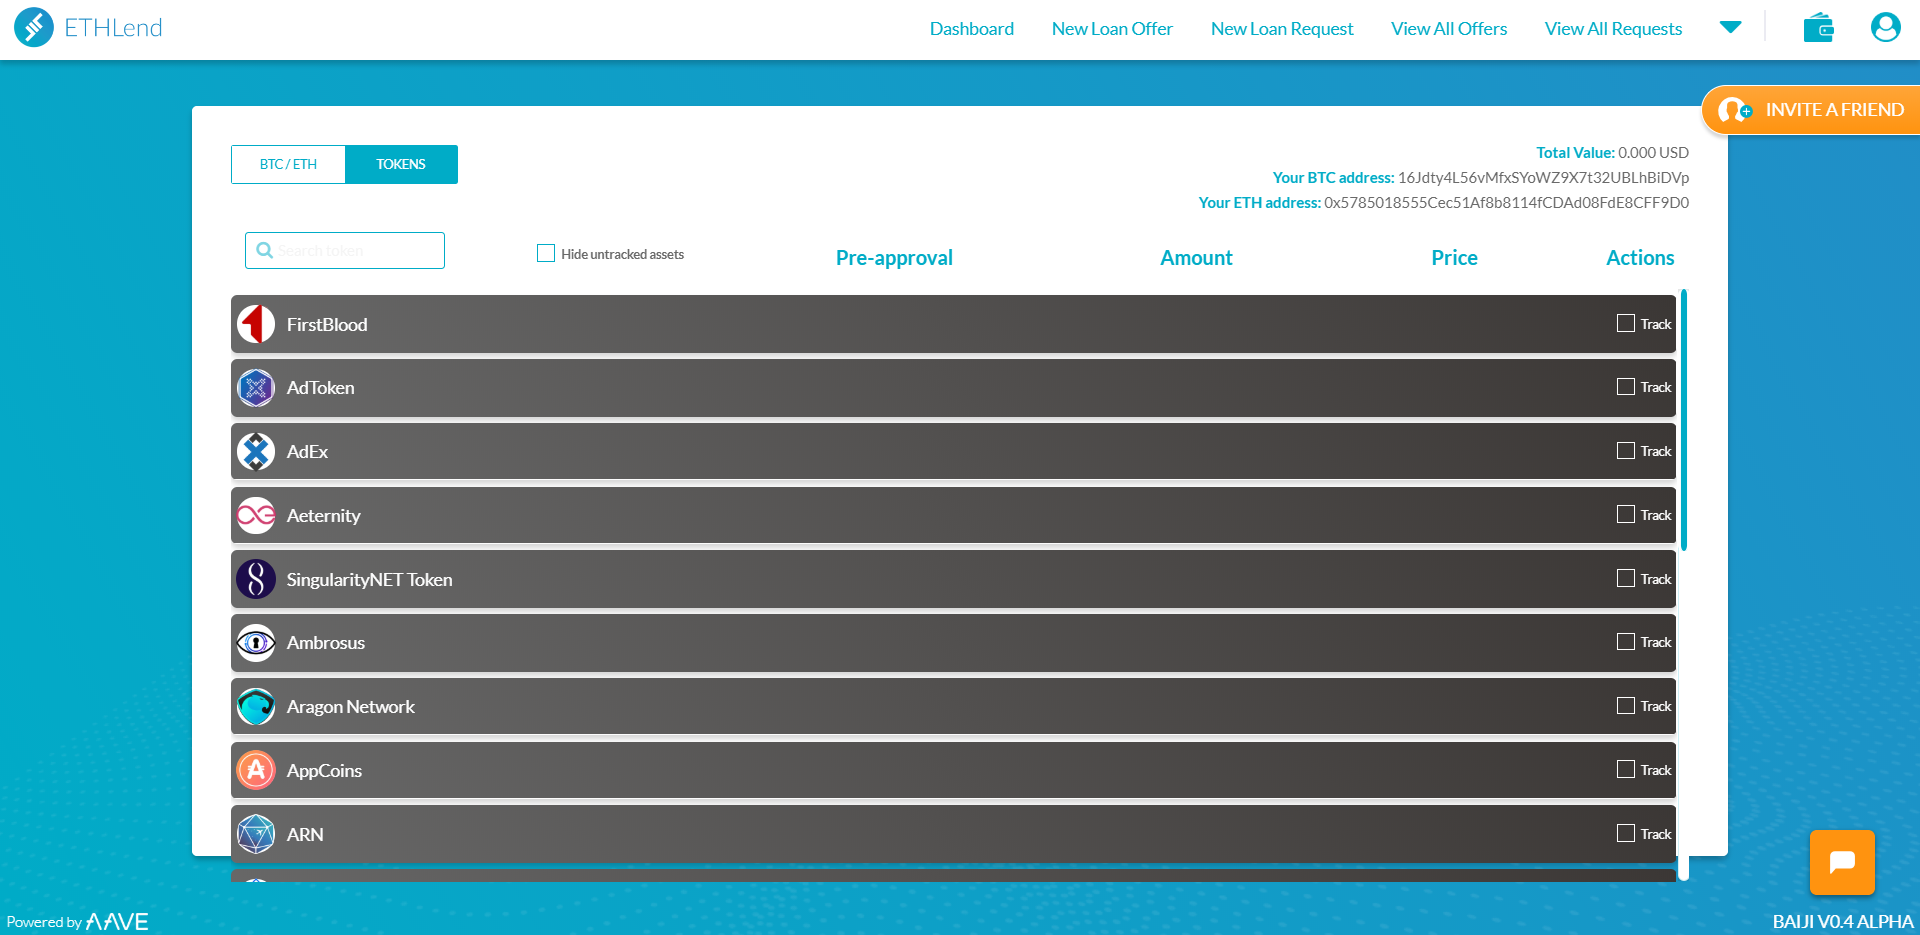The image size is (1920, 935).
Task: Open the New Loan Request page
Action: pyautogui.click(x=1282, y=28)
